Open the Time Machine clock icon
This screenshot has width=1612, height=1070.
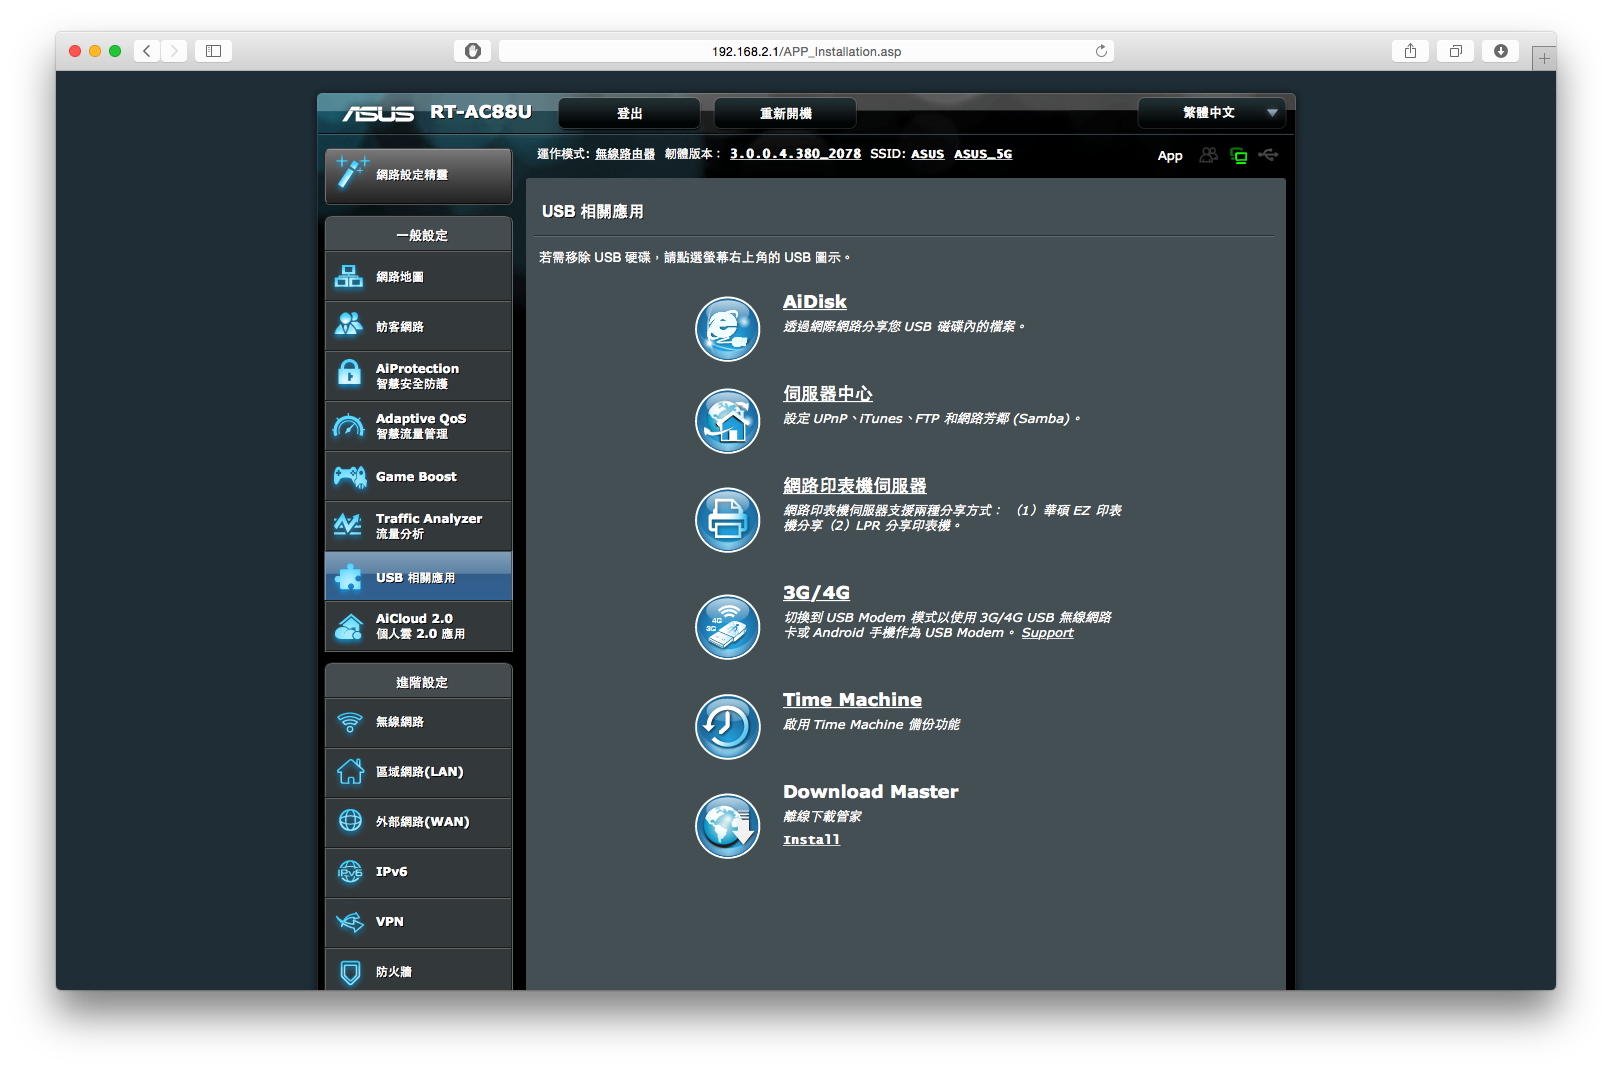(727, 727)
